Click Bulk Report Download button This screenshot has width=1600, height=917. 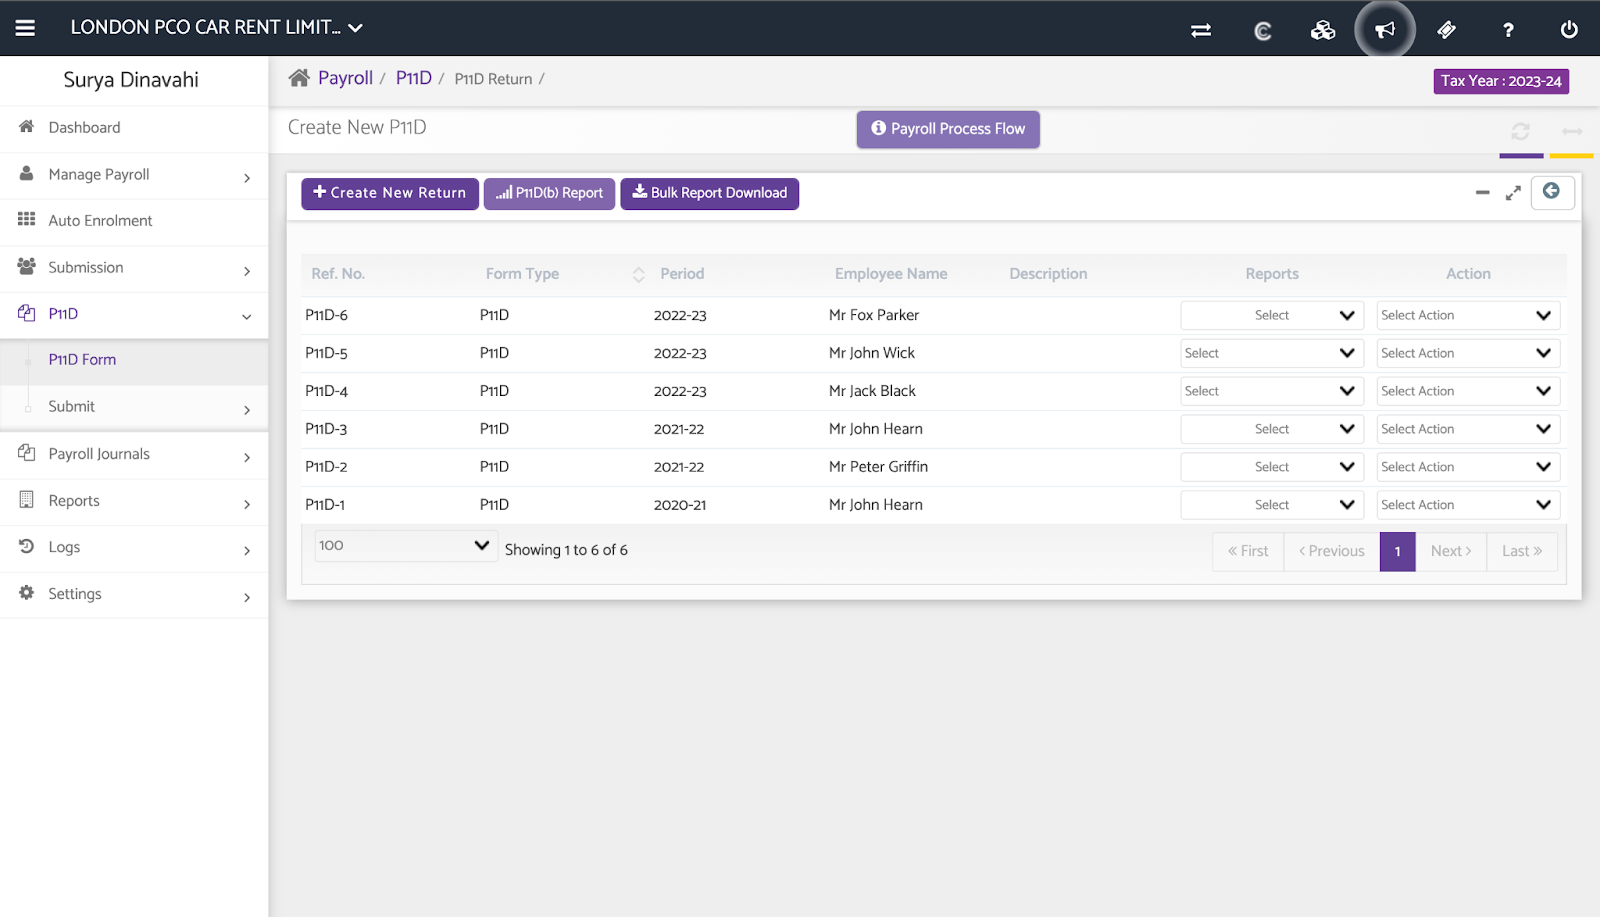(709, 193)
